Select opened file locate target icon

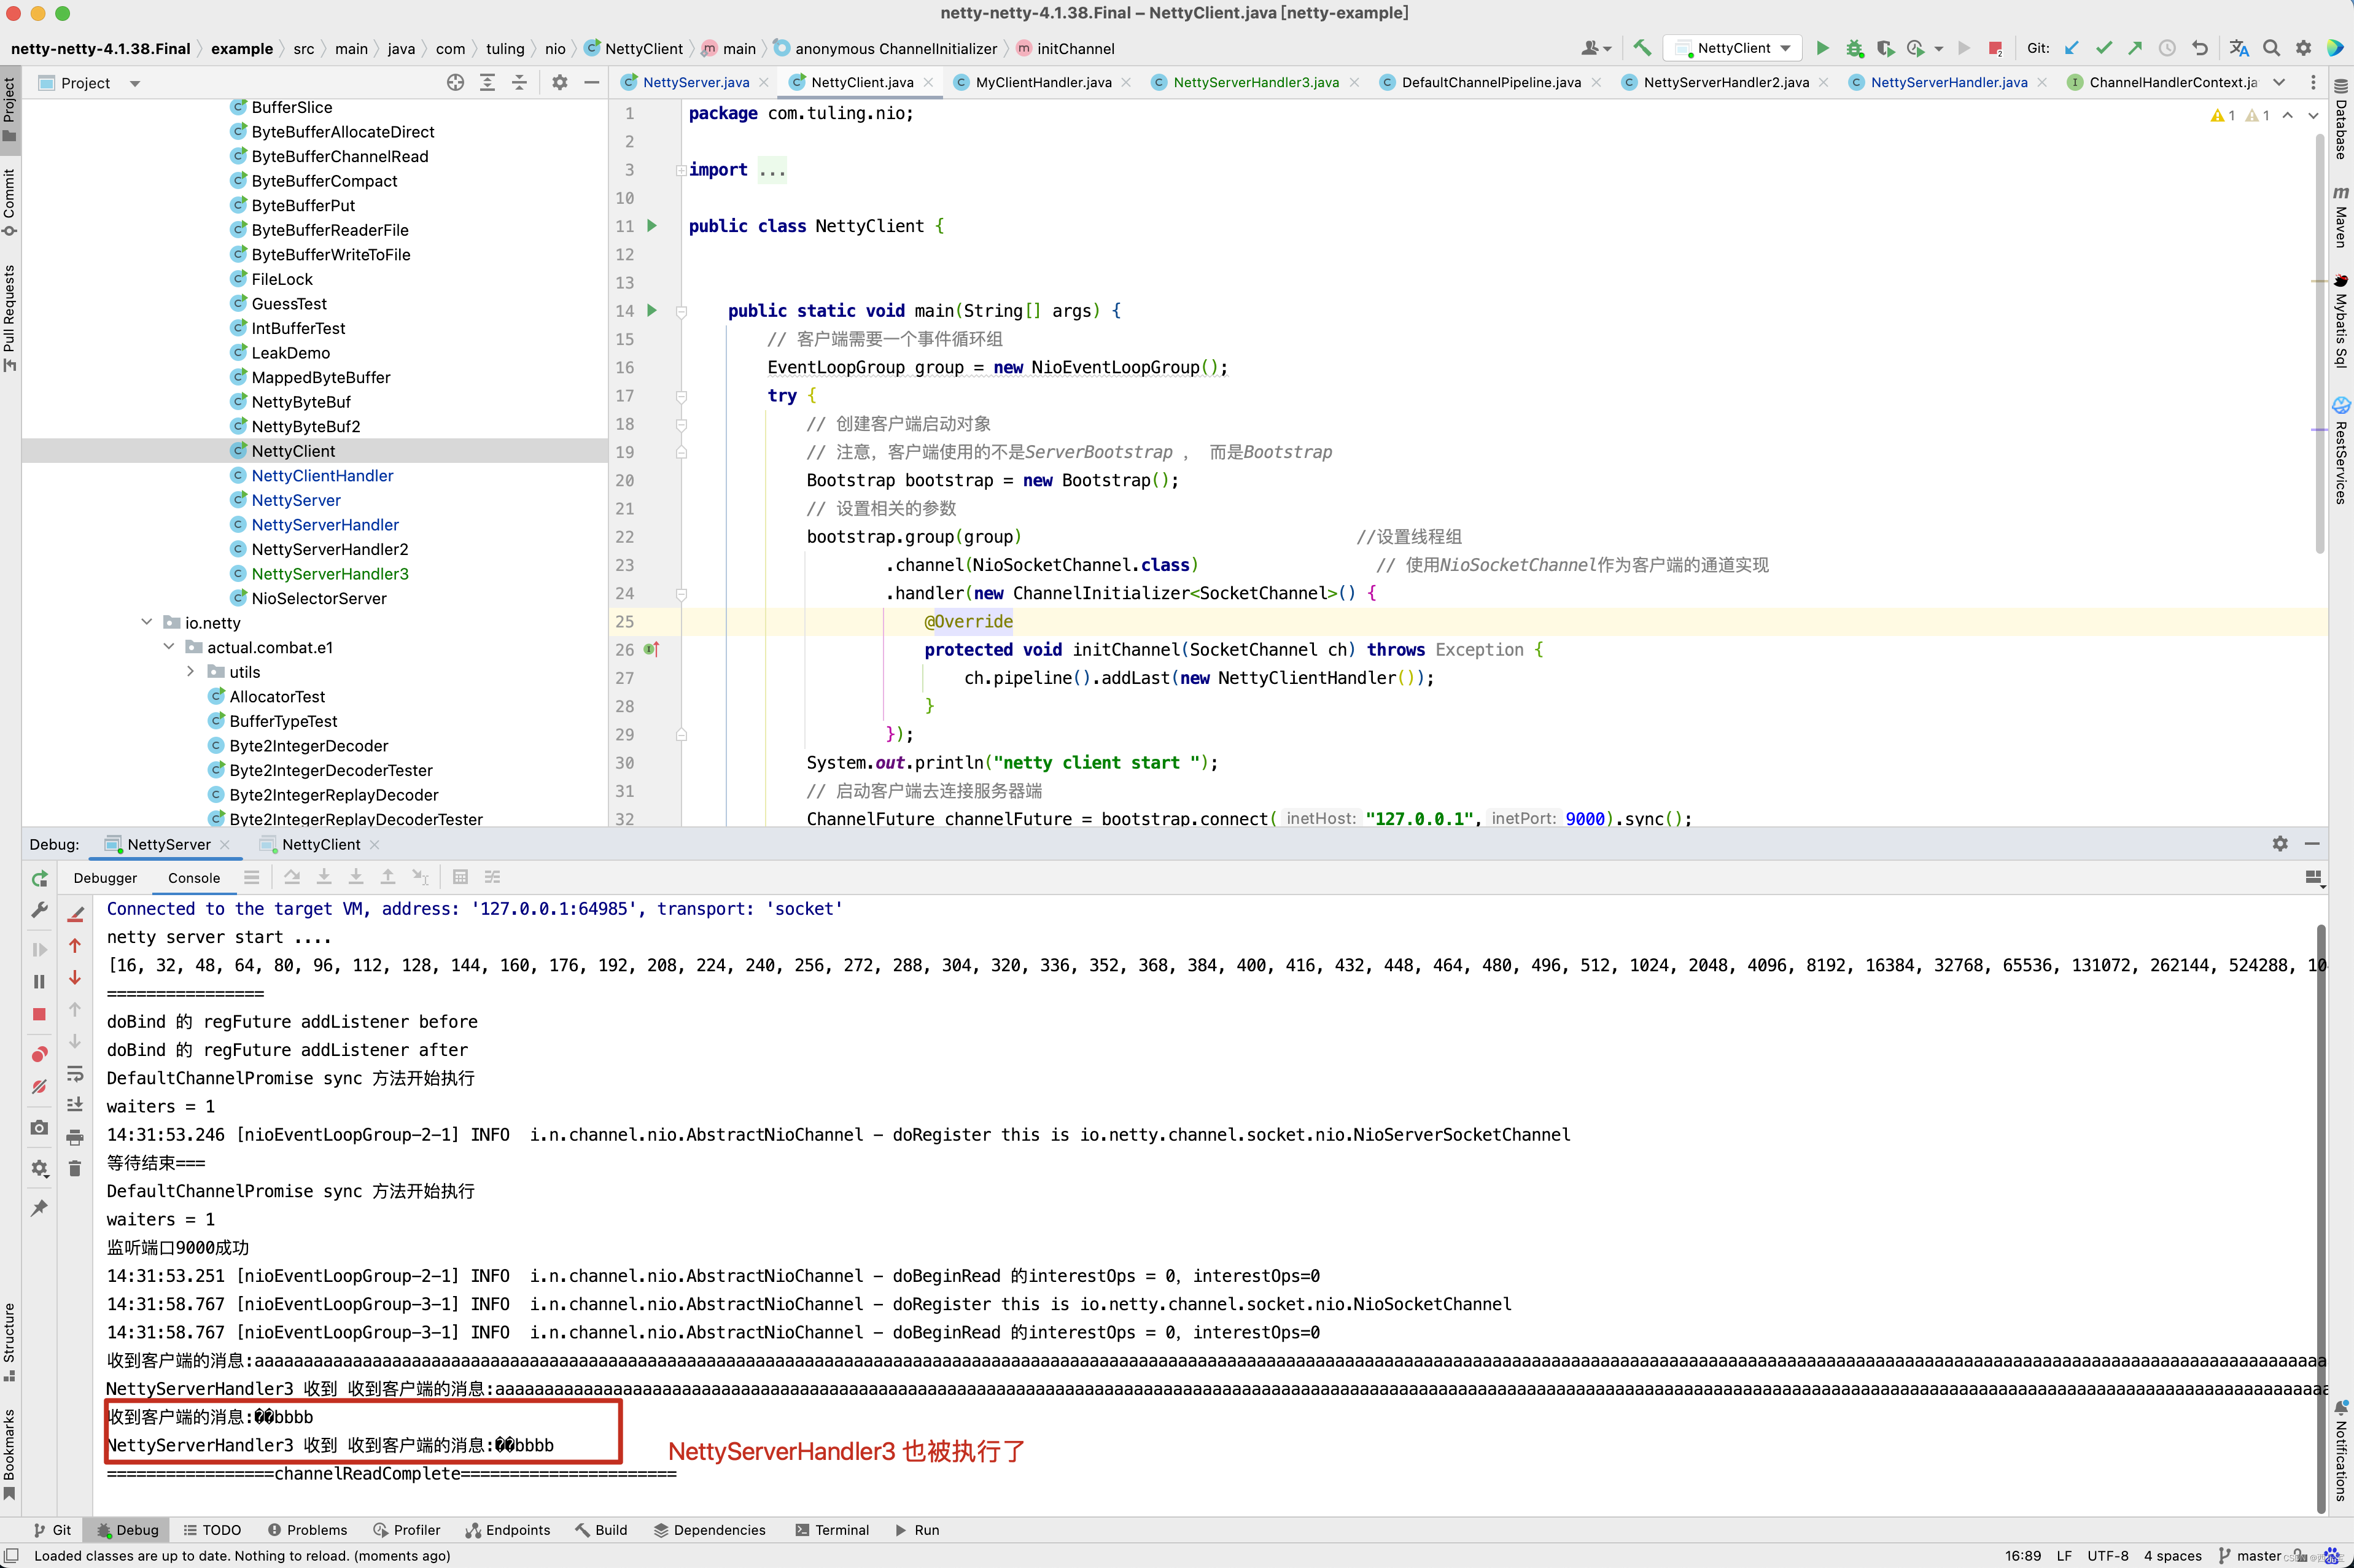point(455,83)
